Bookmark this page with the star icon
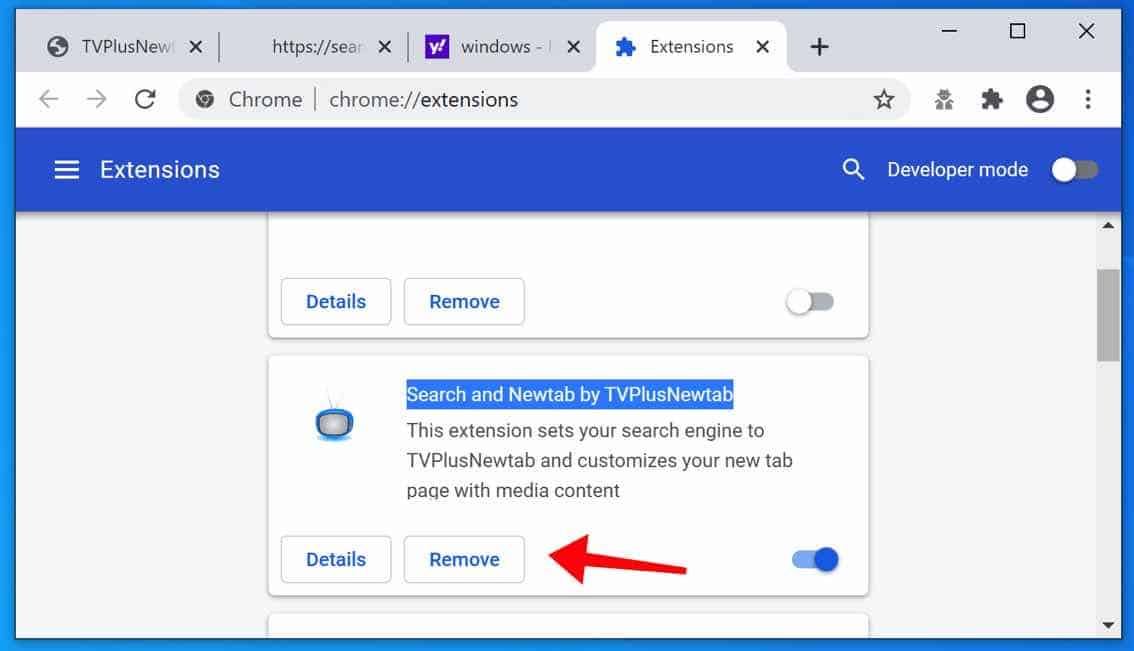The width and height of the screenshot is (1134, 651). 884,99
